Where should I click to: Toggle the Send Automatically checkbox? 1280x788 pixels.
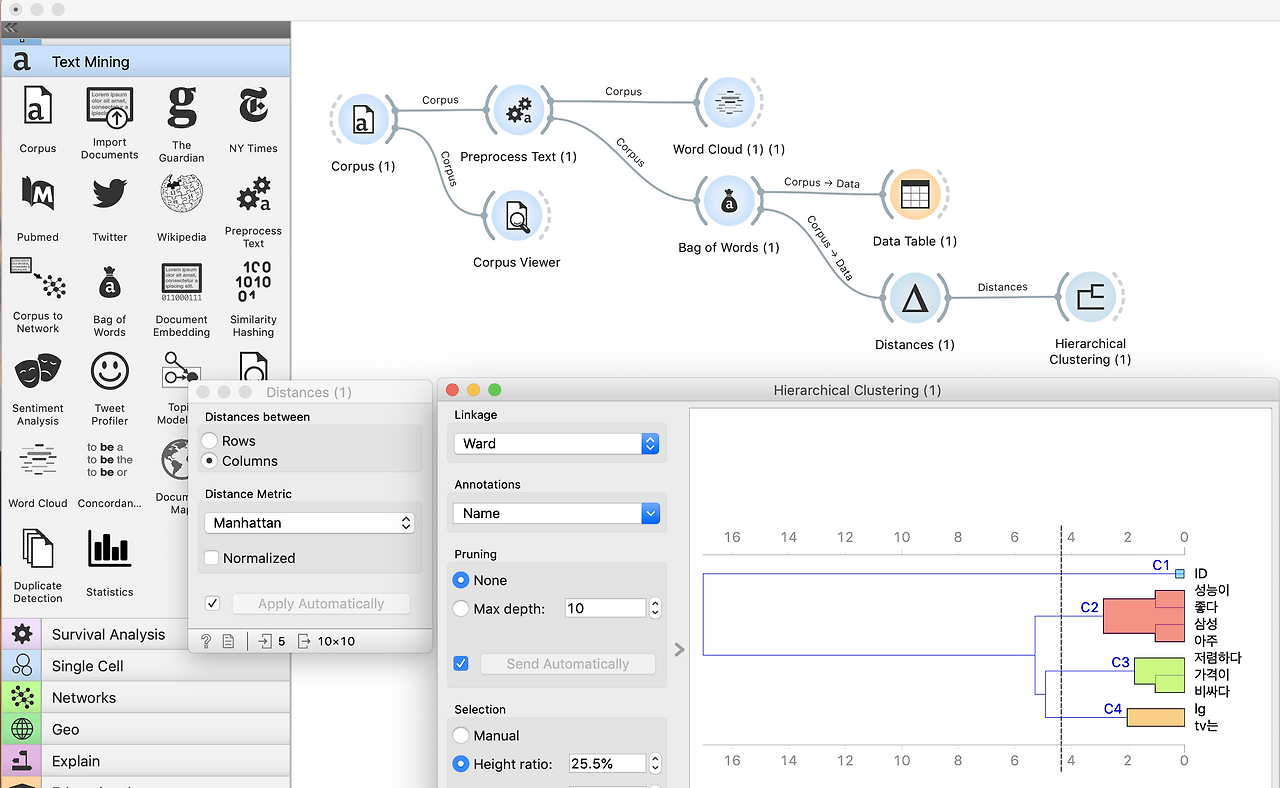[461, 663]
